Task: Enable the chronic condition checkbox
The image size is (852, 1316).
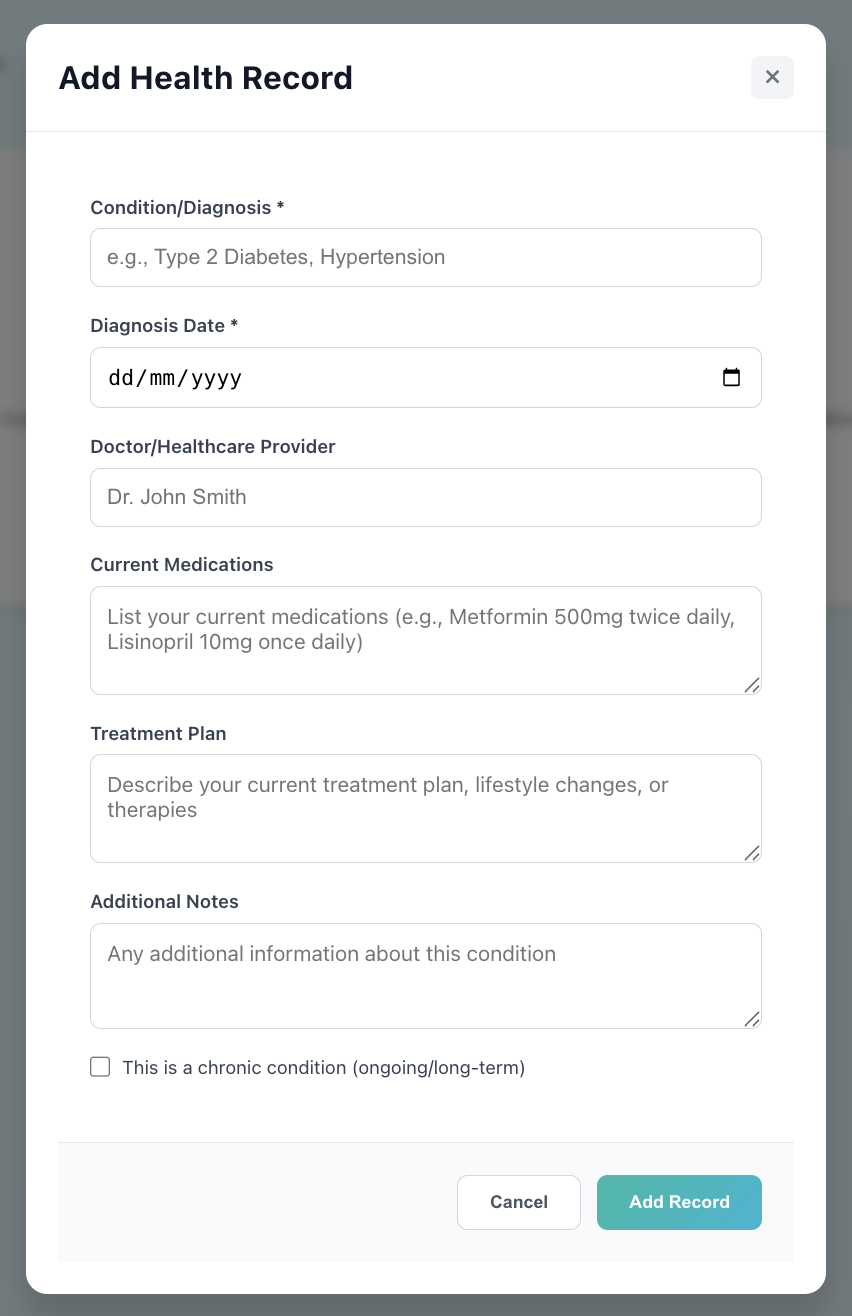Action: pos(100,1067)
